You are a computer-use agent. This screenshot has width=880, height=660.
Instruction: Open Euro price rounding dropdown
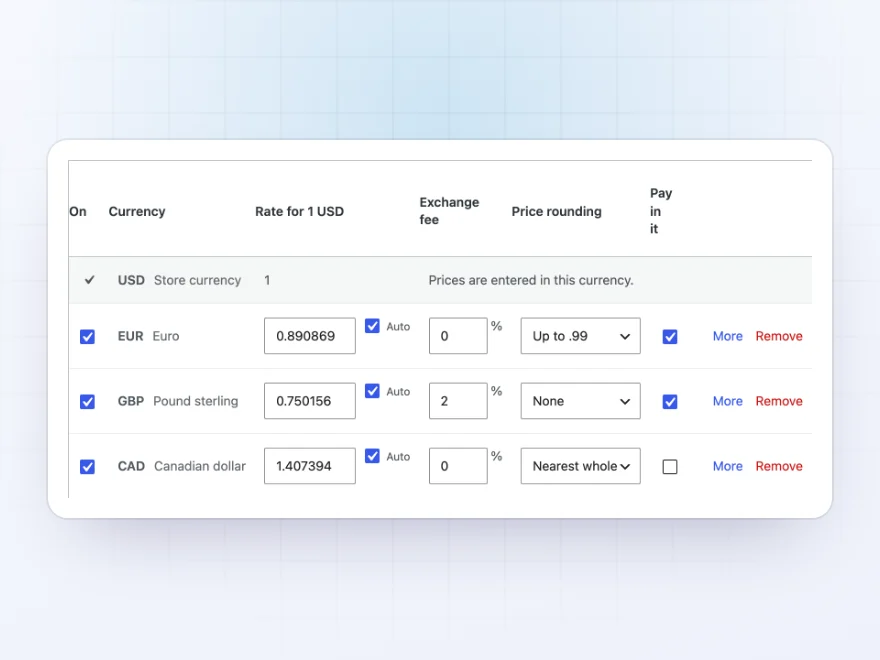pos(580,336)
